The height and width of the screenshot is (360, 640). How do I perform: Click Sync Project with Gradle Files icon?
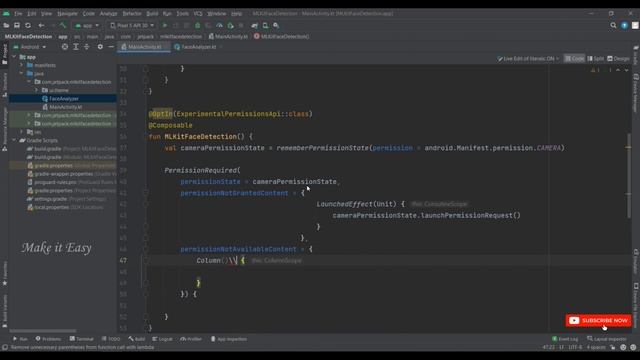click(255, 25)
